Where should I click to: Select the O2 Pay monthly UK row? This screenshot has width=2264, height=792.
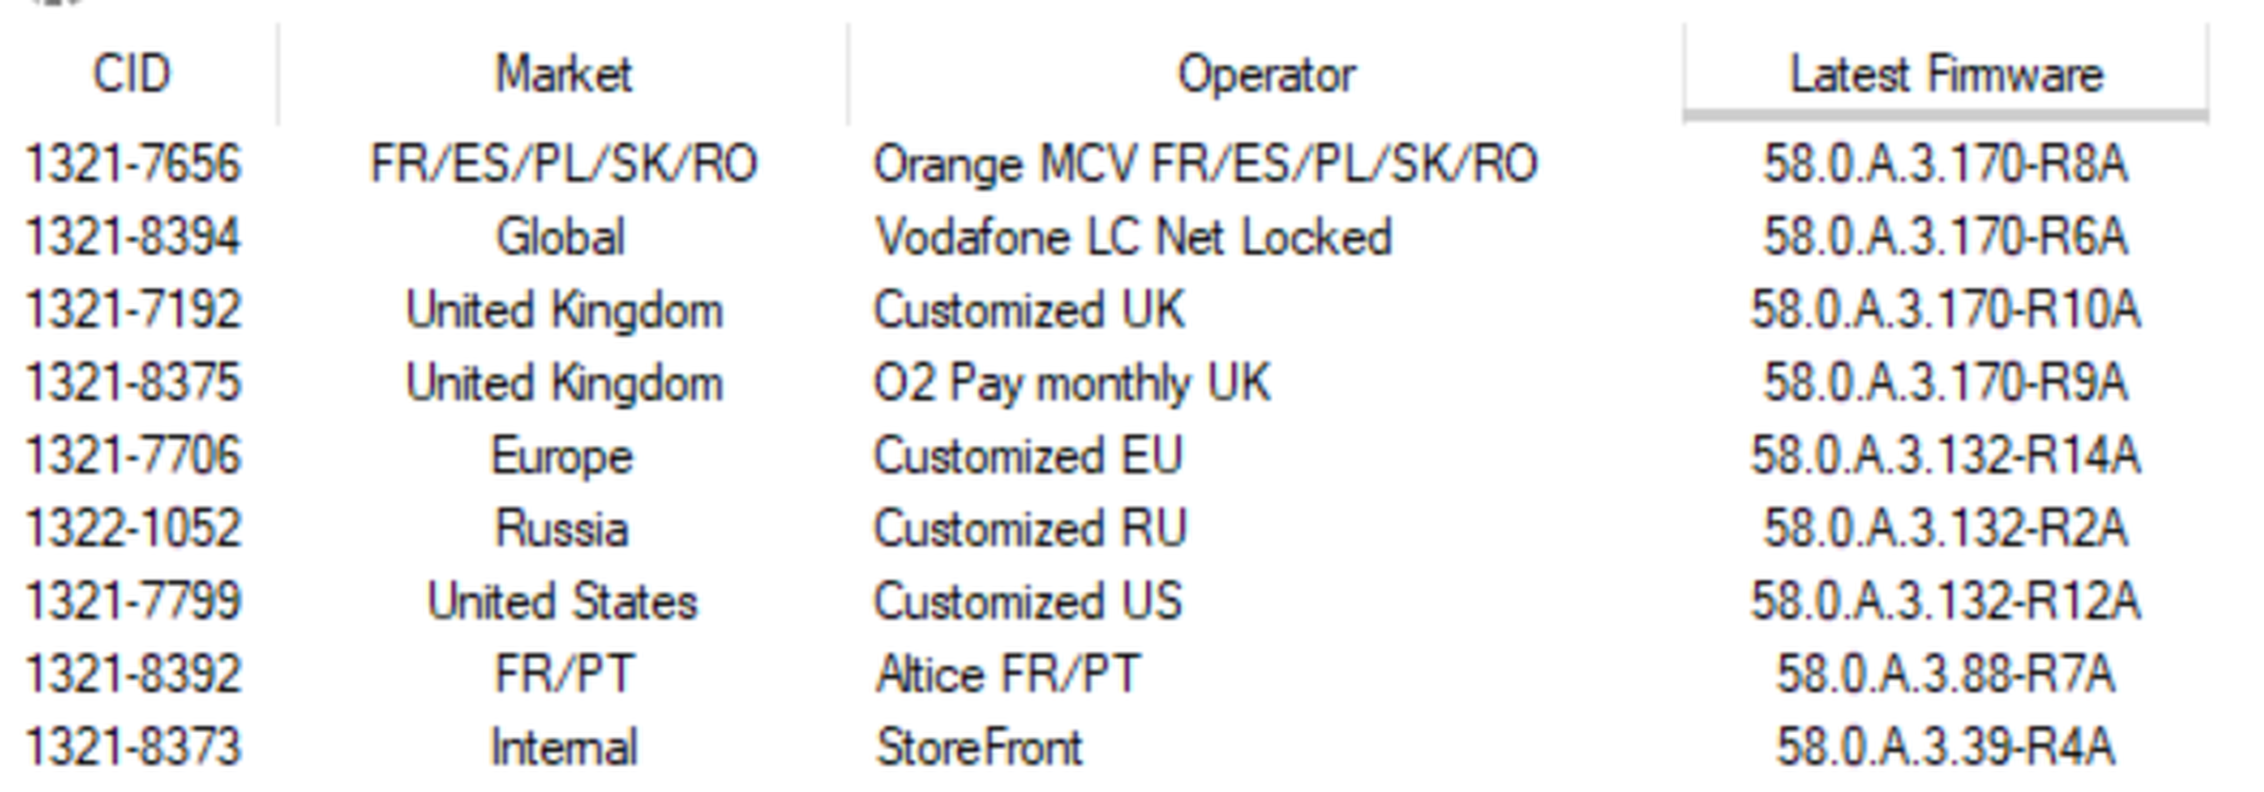(1072, 383)
